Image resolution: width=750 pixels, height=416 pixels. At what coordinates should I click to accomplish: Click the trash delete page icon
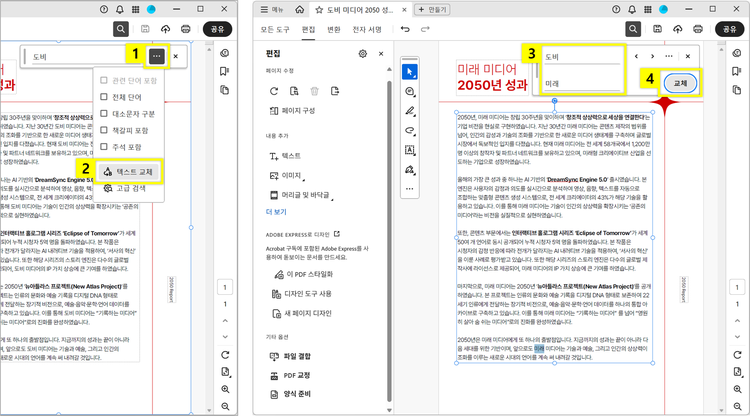314,91
